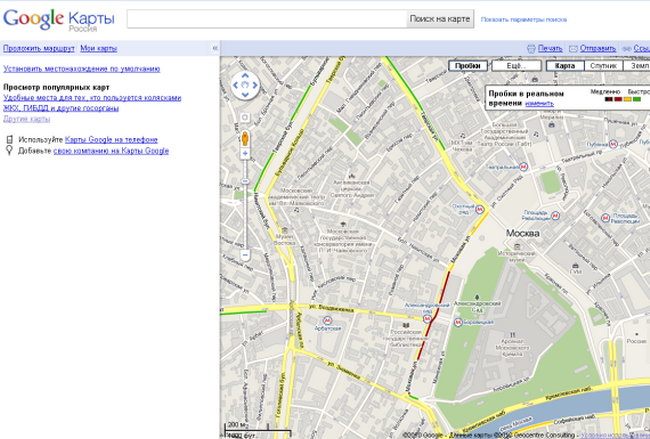Switch map view to Спутник
The image size is (650, 439).
(603, 65)
